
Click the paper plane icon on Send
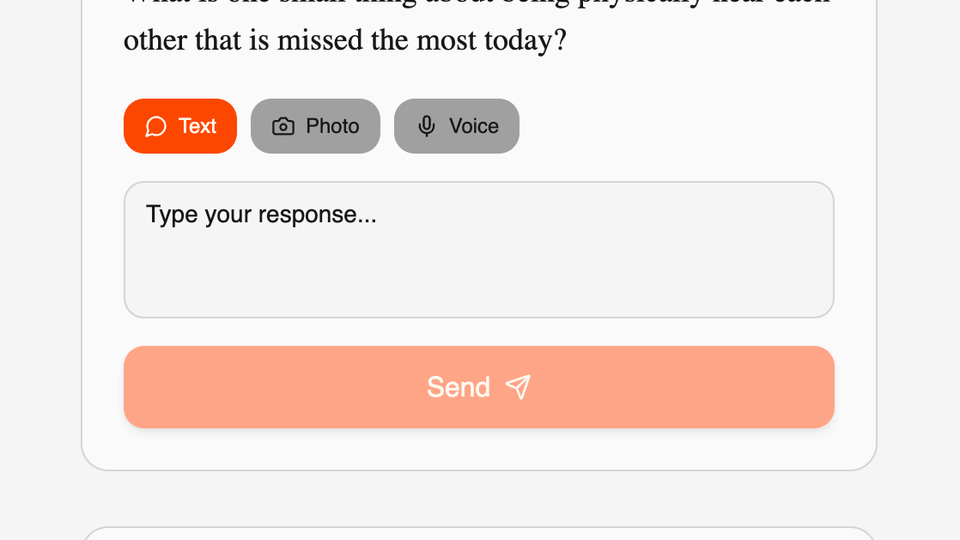tap(518, 387)
